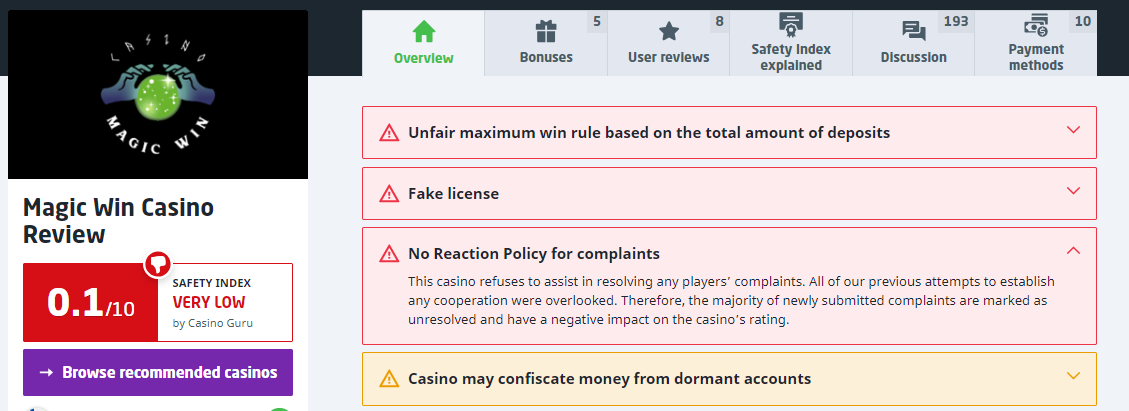Screen dimensions: 1129x411
Task: Click the gift box Bonuses icon
Action: pyautogui.click(x=545, y=31)
